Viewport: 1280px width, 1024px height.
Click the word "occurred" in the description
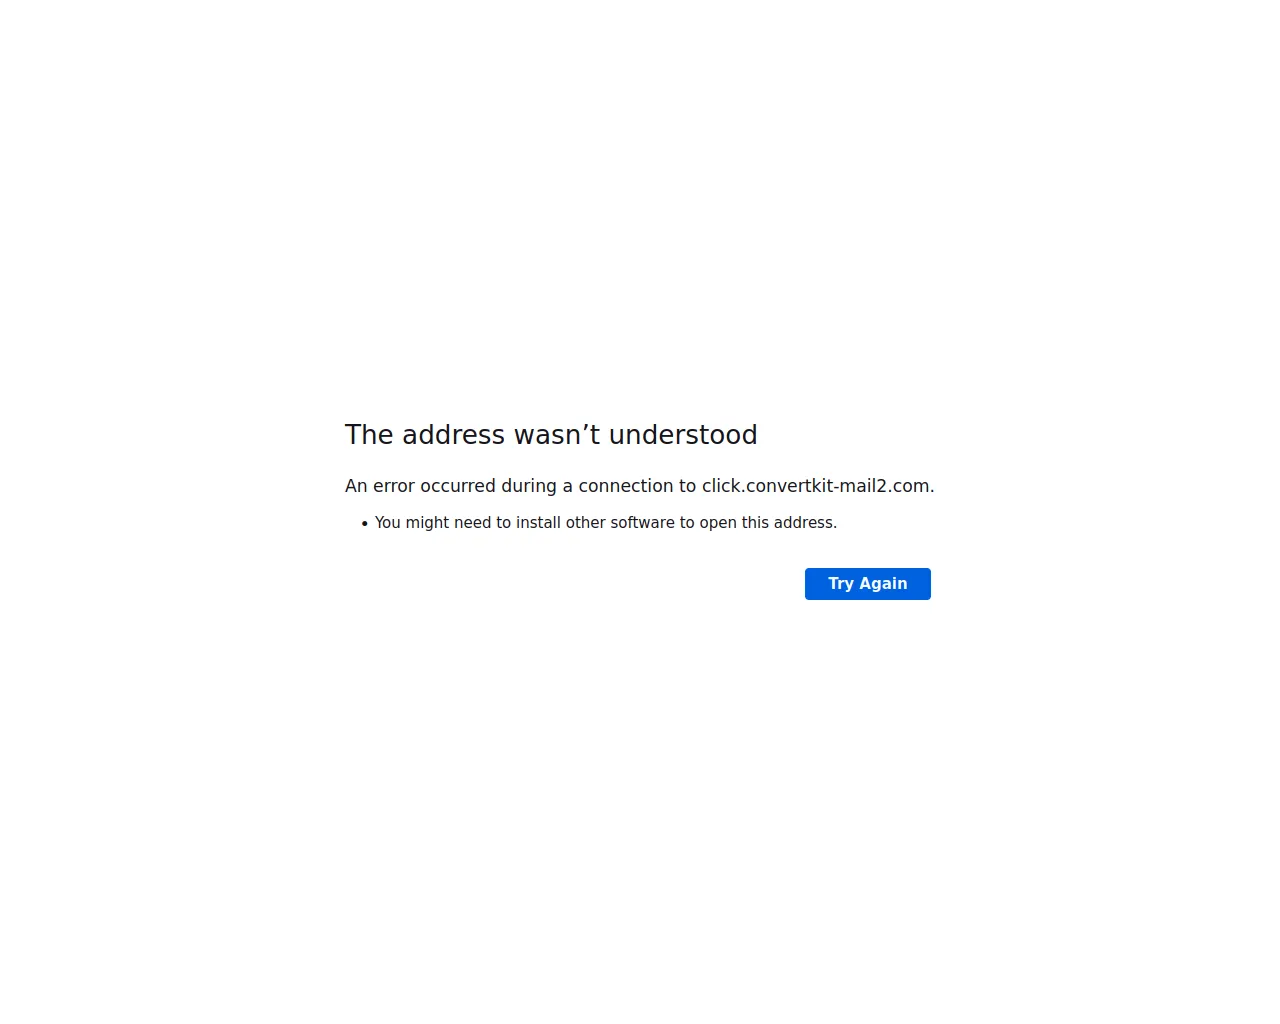point(458,486)
